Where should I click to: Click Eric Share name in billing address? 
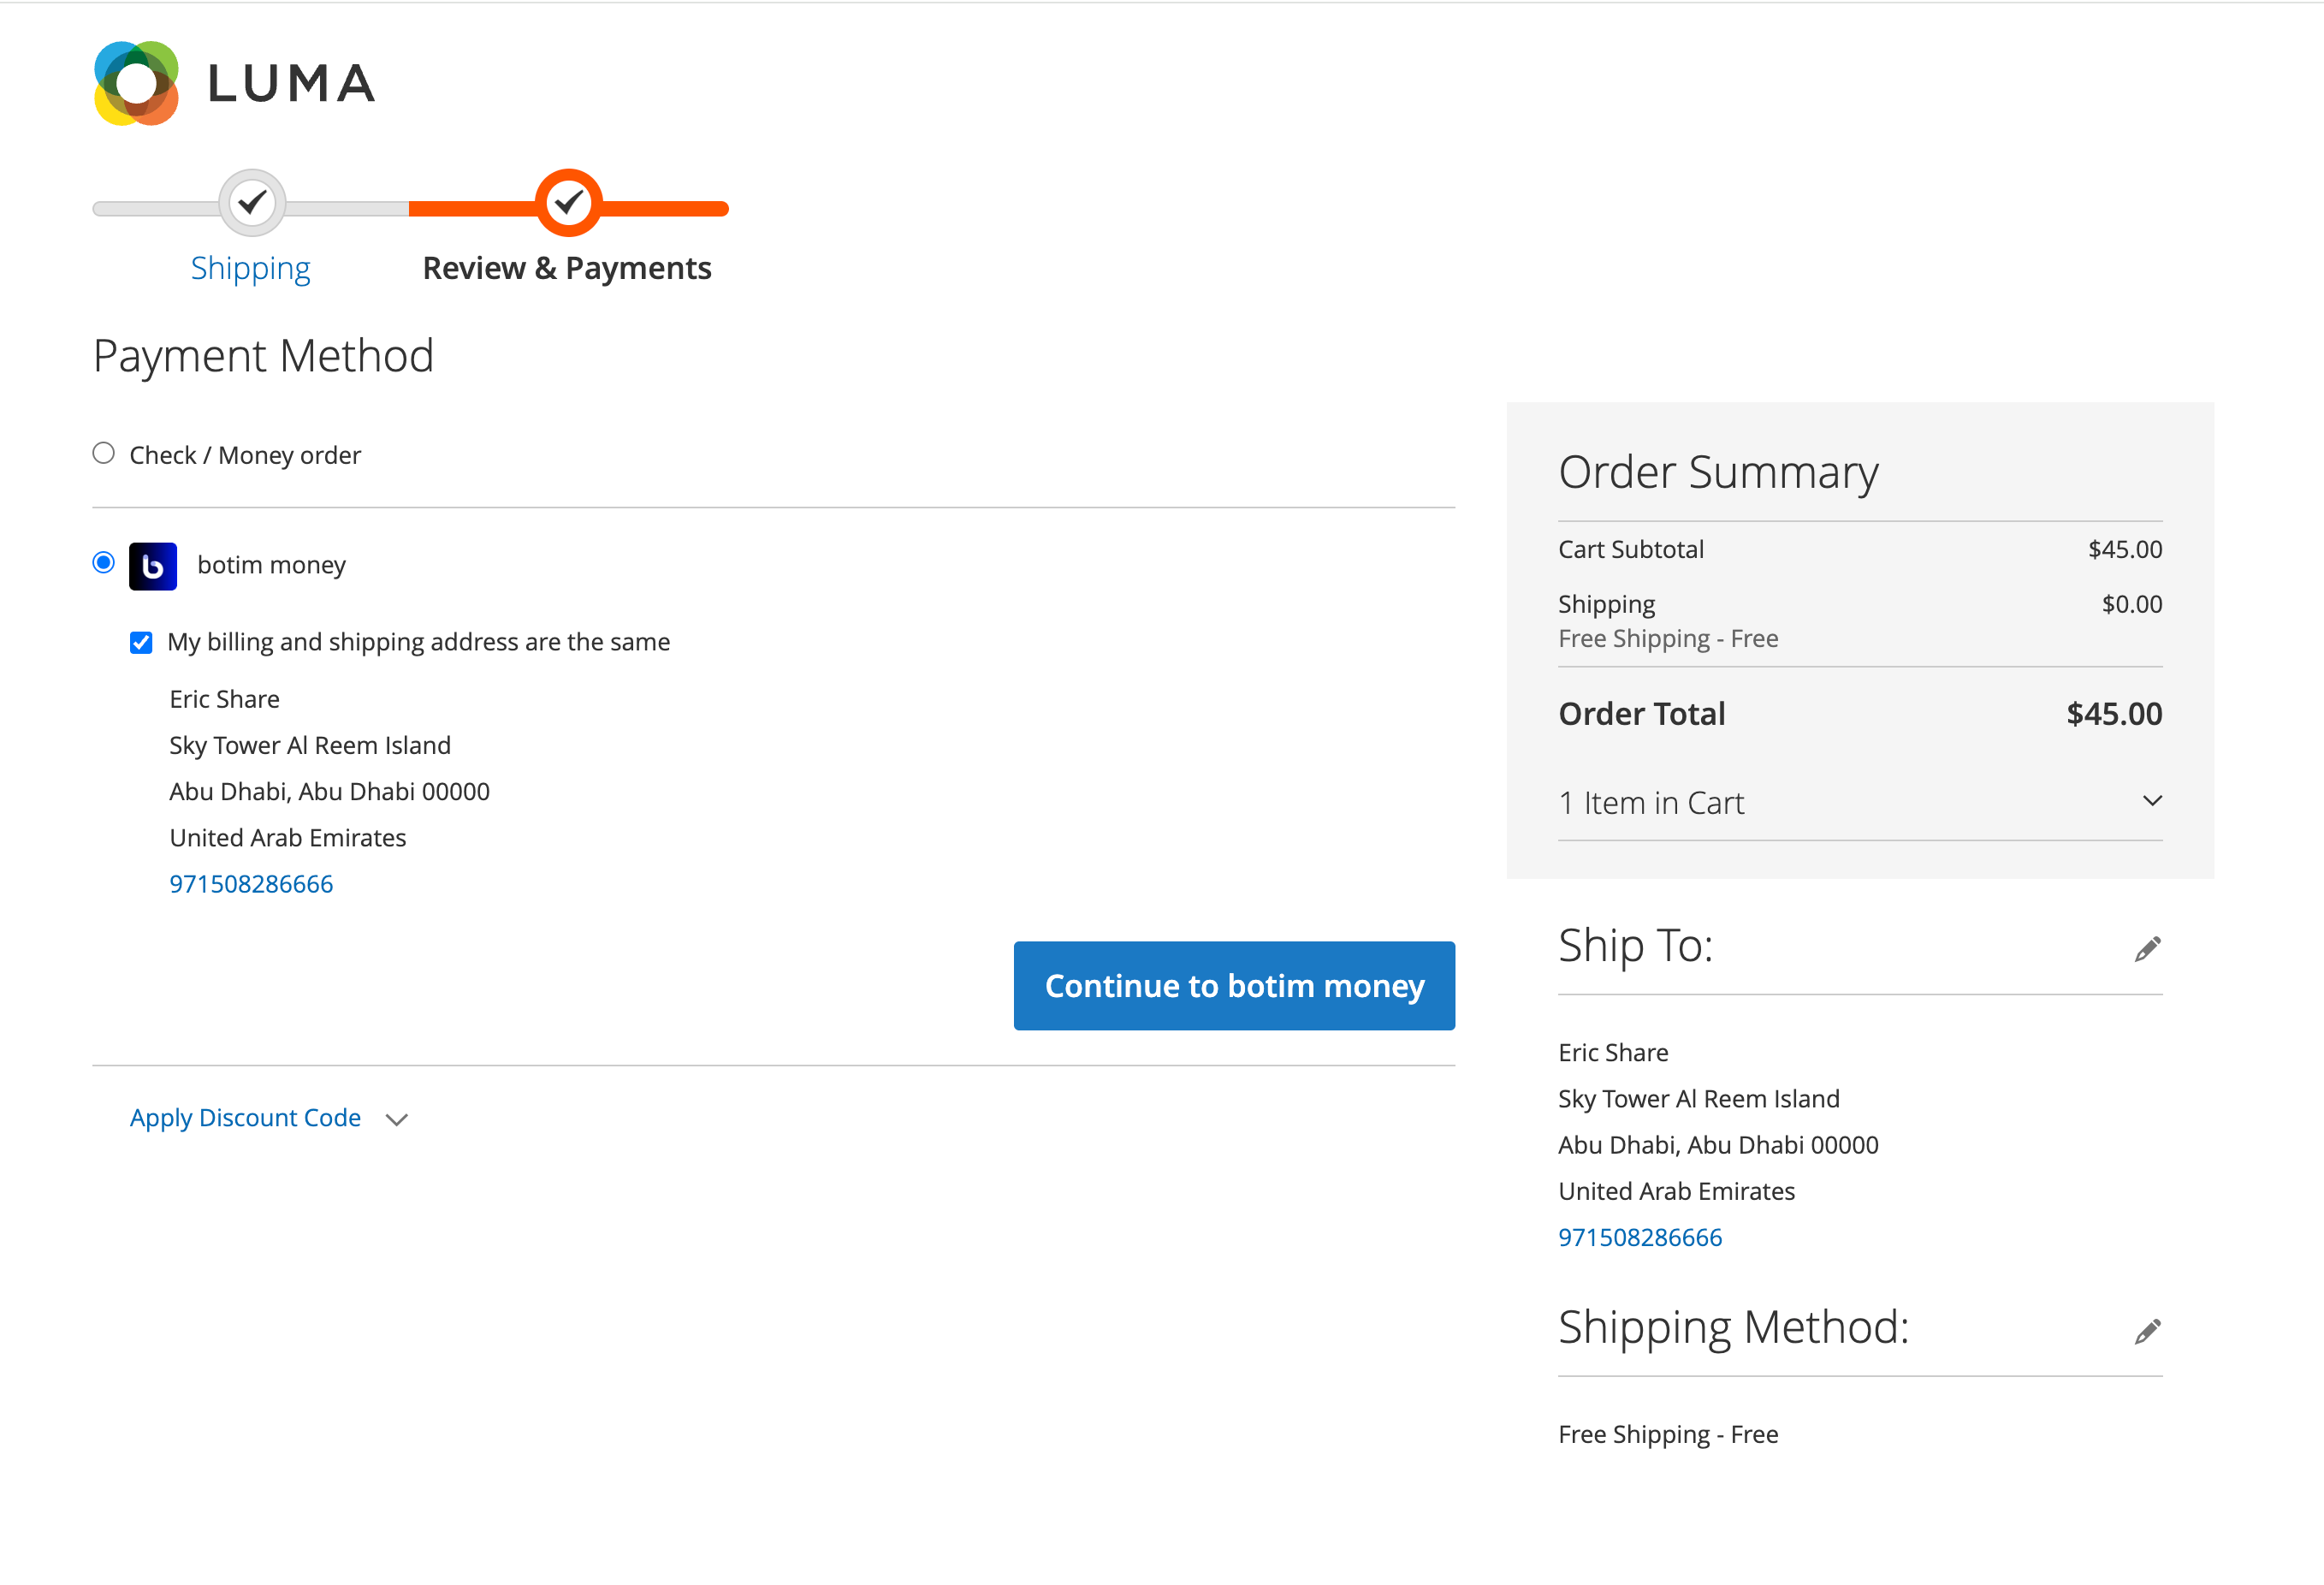click(x=224, y=699)
